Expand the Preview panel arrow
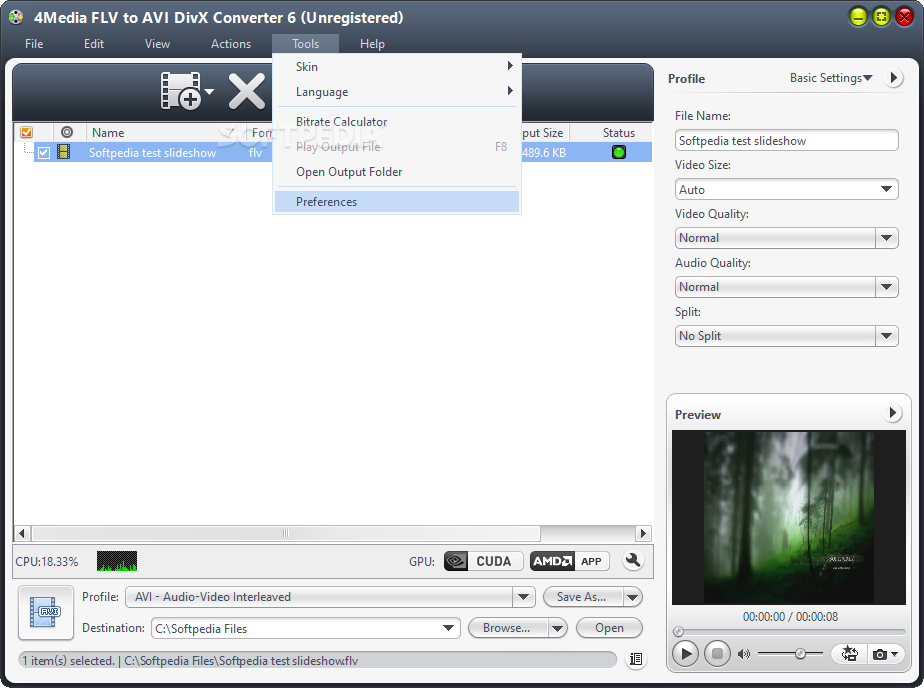 tap(893, 413)
